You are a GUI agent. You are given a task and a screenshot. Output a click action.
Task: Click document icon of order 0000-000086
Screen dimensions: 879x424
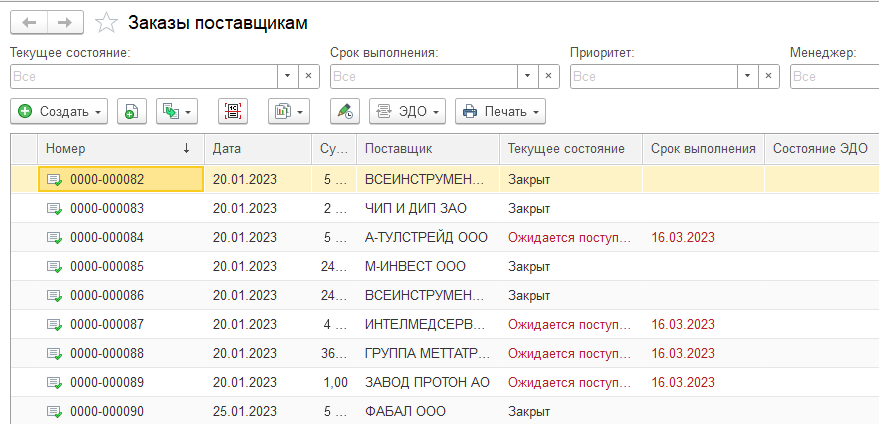pyautogui.click(x=54, y=296)
